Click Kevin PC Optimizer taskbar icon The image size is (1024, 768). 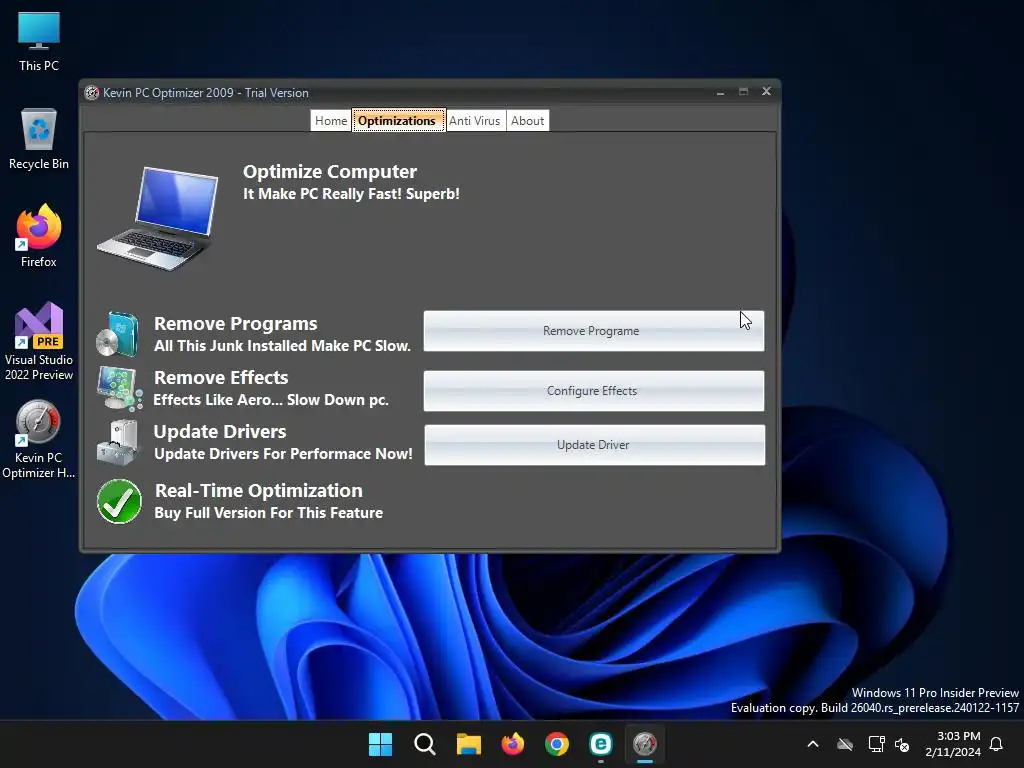(645, 744)
